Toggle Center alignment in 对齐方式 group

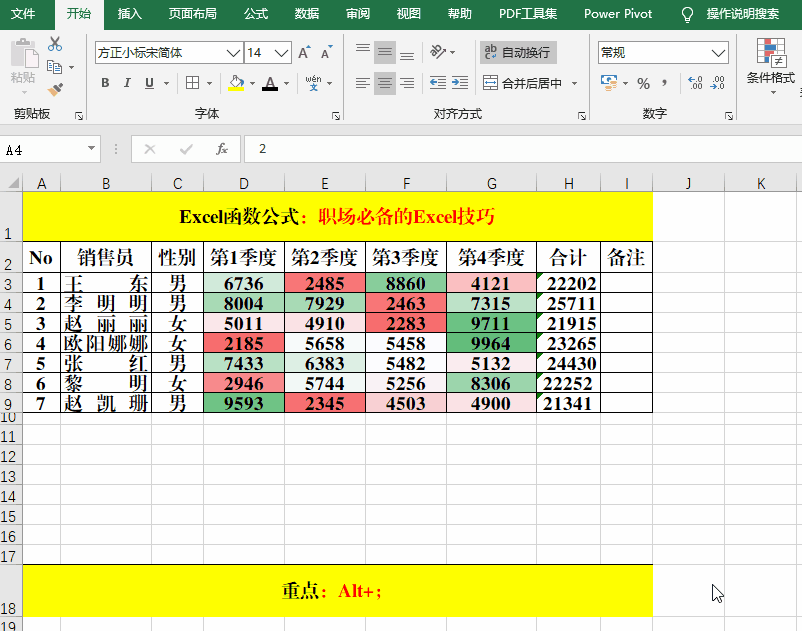pos(384,83)
